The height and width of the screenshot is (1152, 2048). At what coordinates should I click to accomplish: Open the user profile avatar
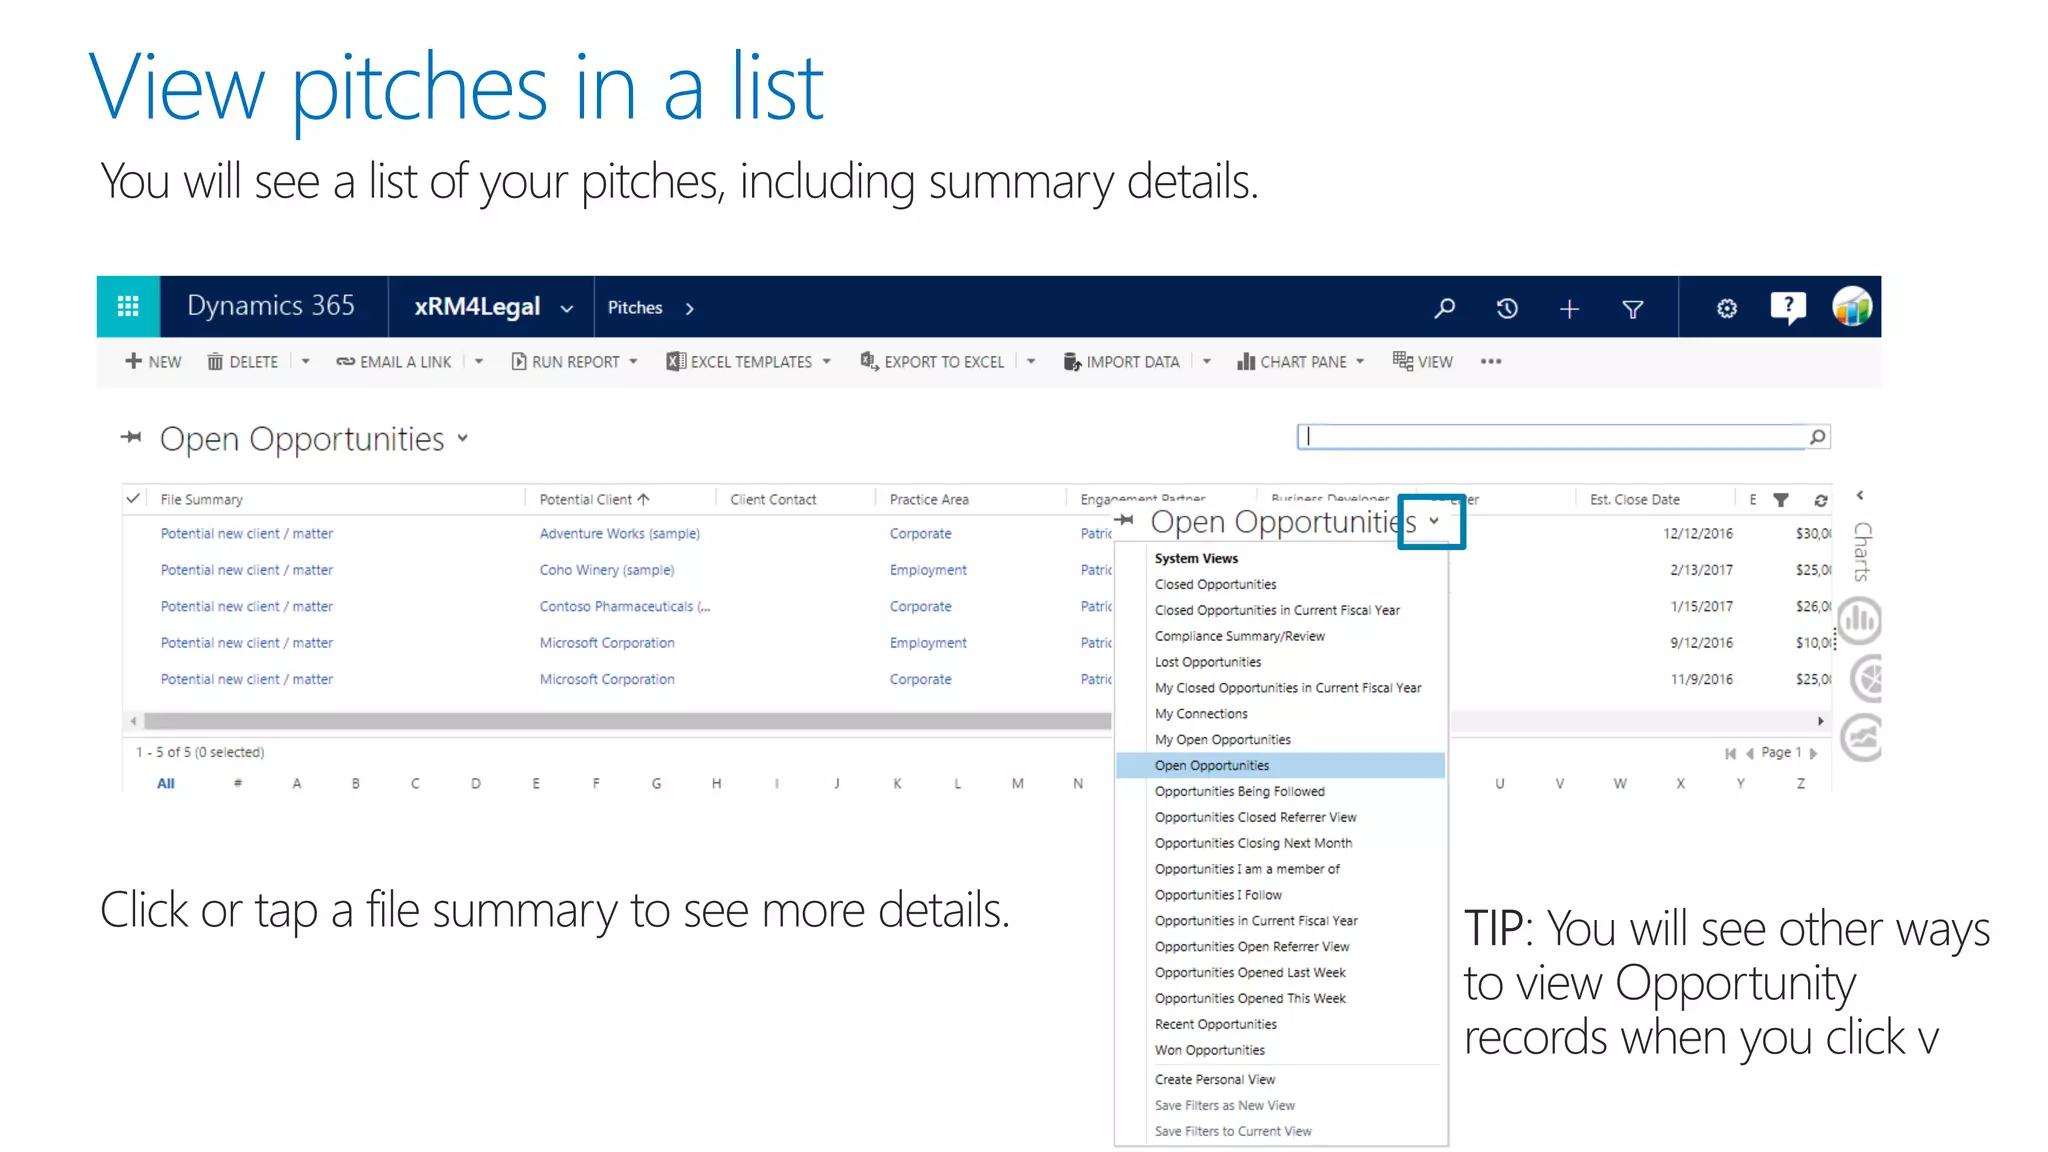1852,307
